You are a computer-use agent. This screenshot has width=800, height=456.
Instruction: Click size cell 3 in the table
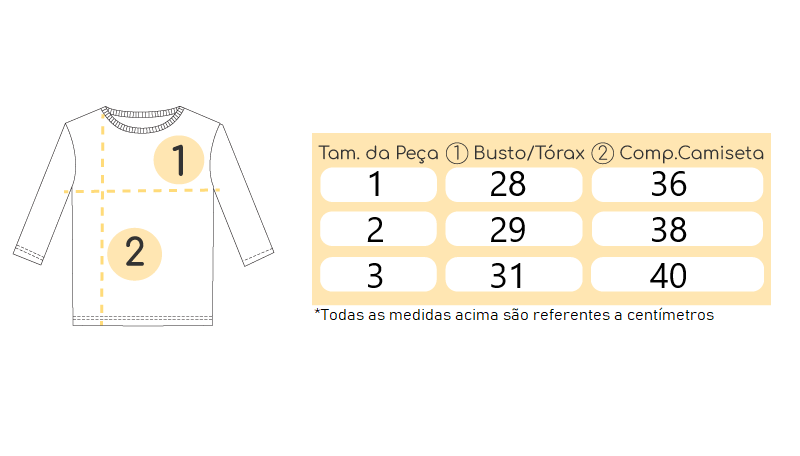tap(378, 274)
